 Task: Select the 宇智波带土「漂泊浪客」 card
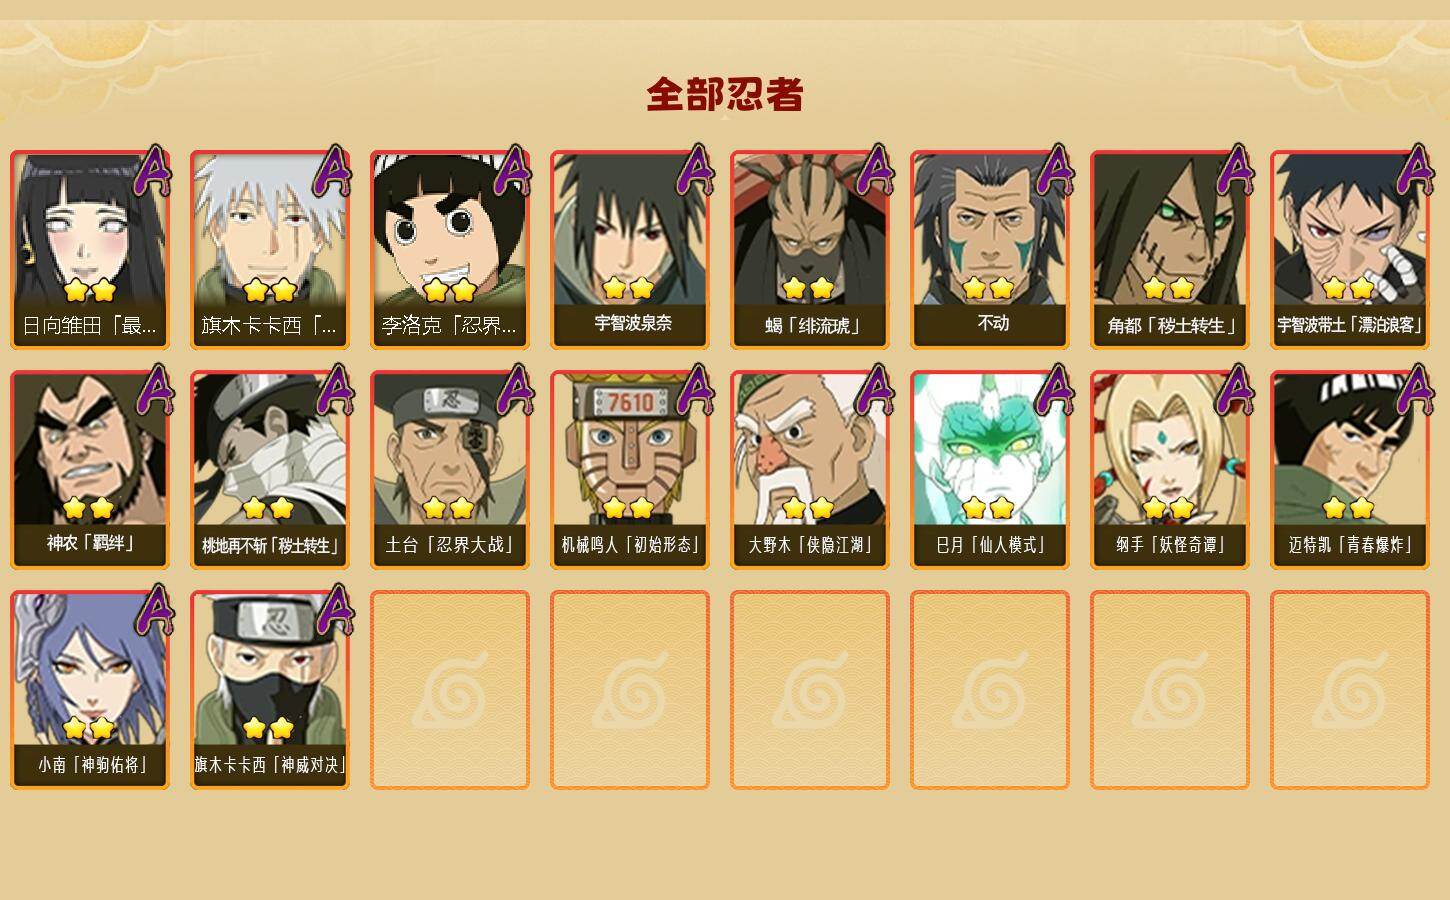coord(1350,250)
